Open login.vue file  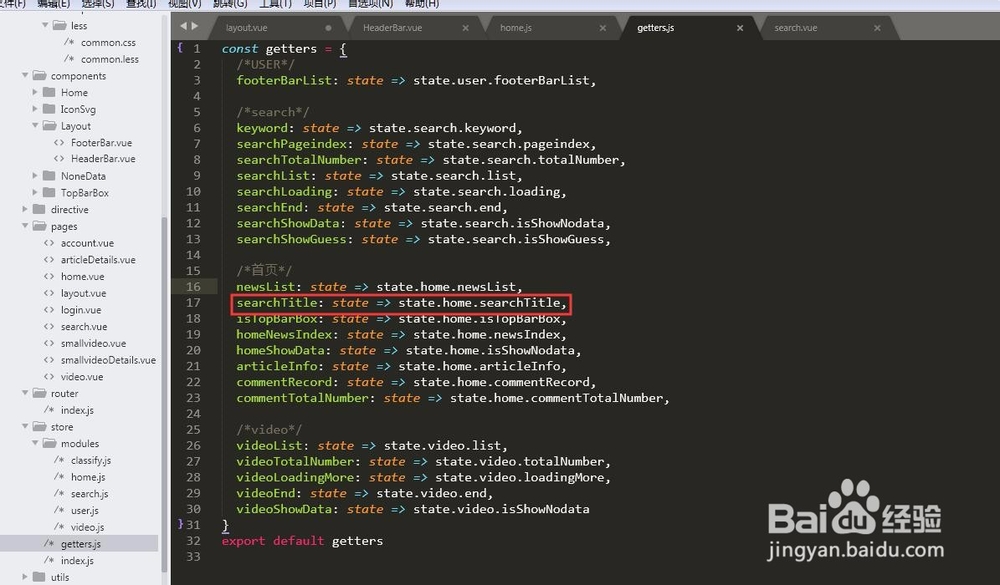(81, 309)
